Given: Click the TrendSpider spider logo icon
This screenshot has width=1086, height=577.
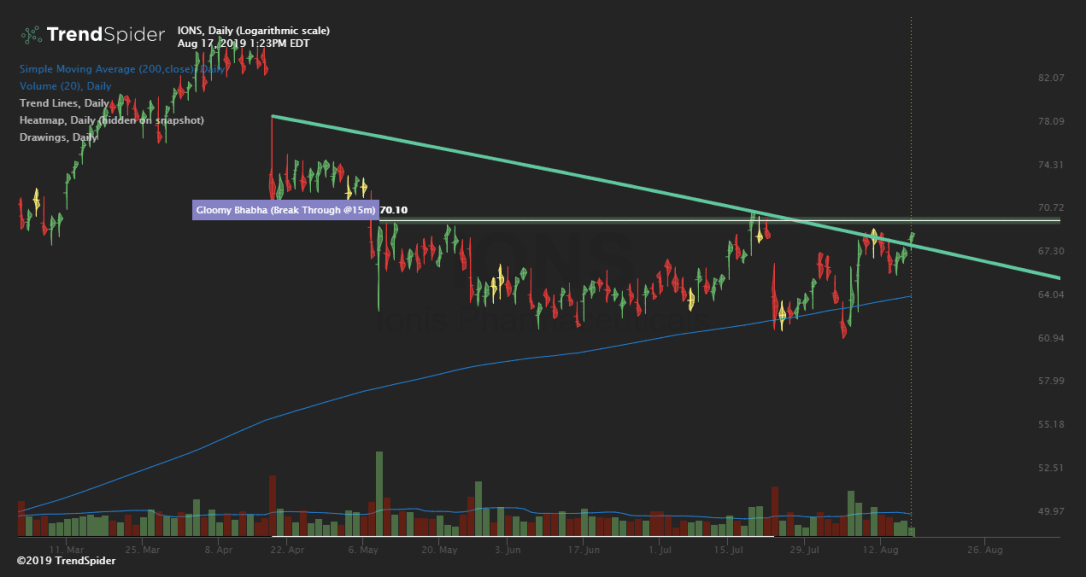Looking at the screenshot, I should tap(31, 35).
